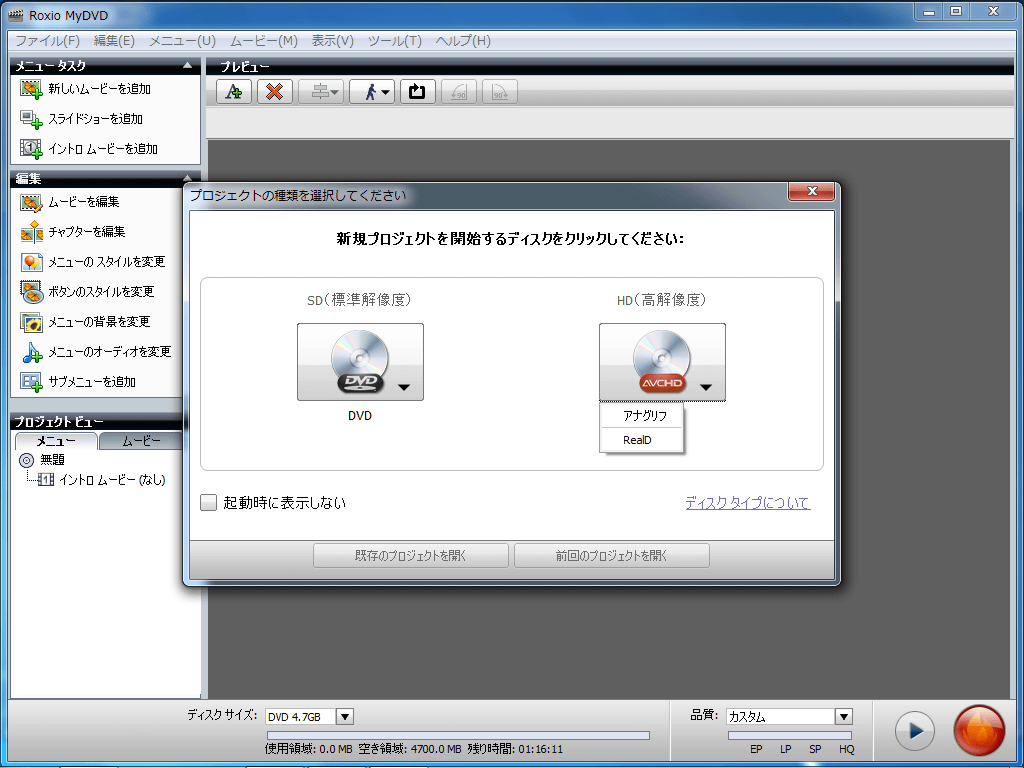Expand the AVCHD disc type dropdown arrow

(x=705, y=387)
